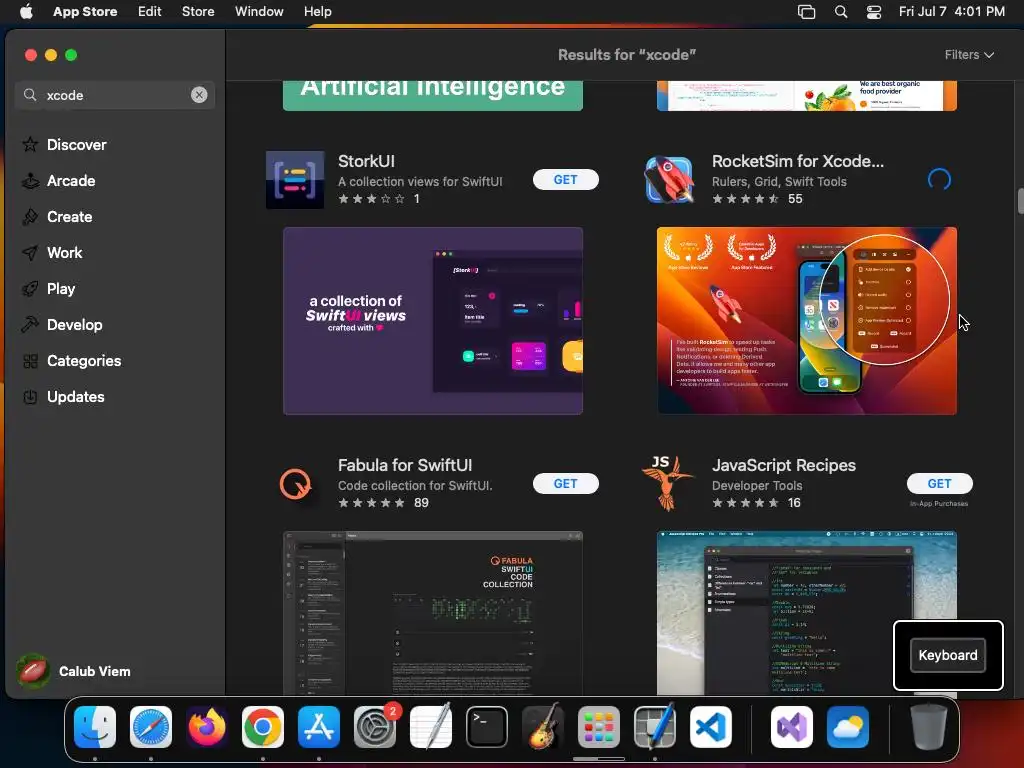Click the search field containing xcode
This screenshot has width=1024, height=768.
tap(115, 95)
